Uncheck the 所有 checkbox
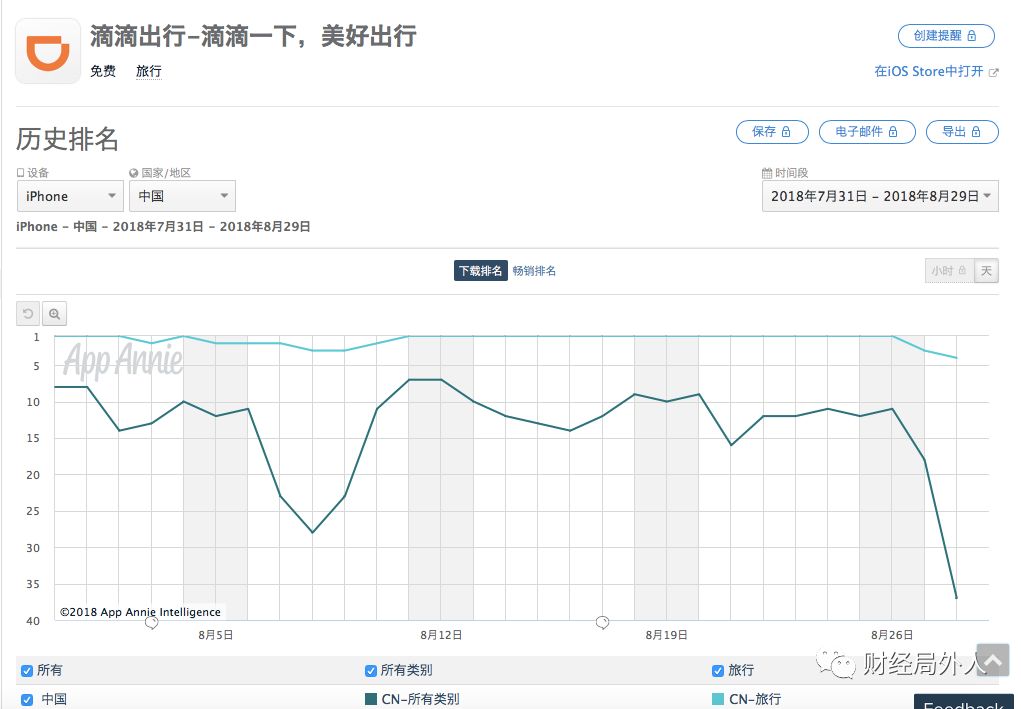This screenshot has width=1021, height=709. [27, 671]
